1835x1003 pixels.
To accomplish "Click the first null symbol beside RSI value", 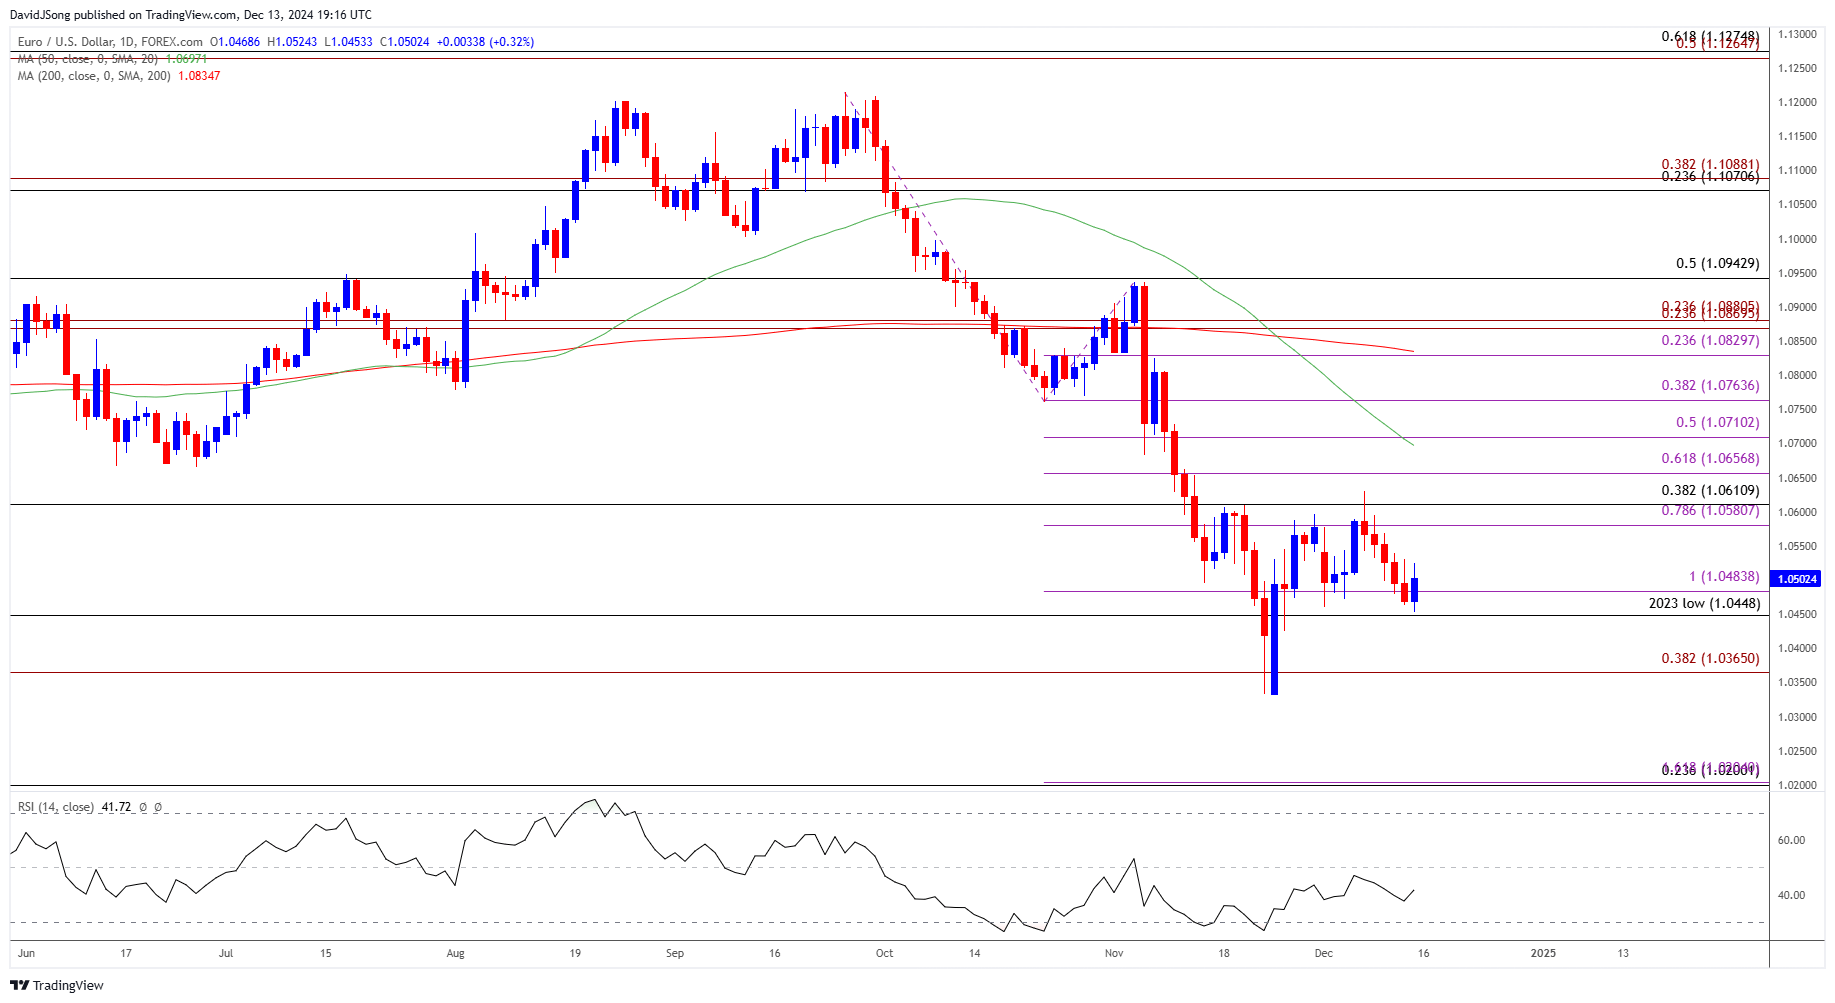I will [143, 807].
